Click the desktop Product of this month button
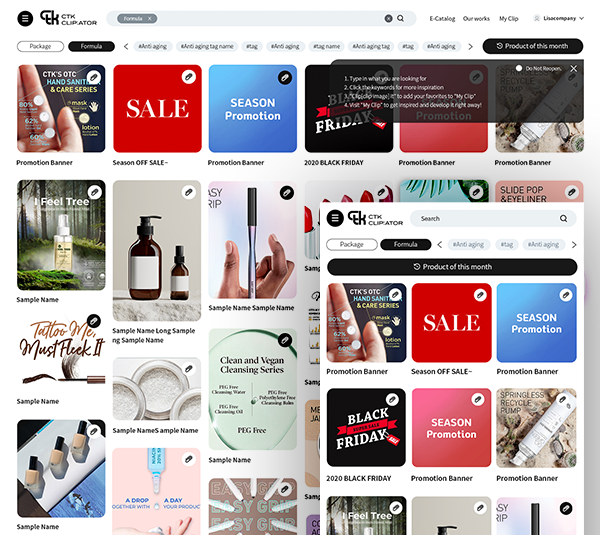The height and width of the screenshot is (535, 600). [533, 46]
